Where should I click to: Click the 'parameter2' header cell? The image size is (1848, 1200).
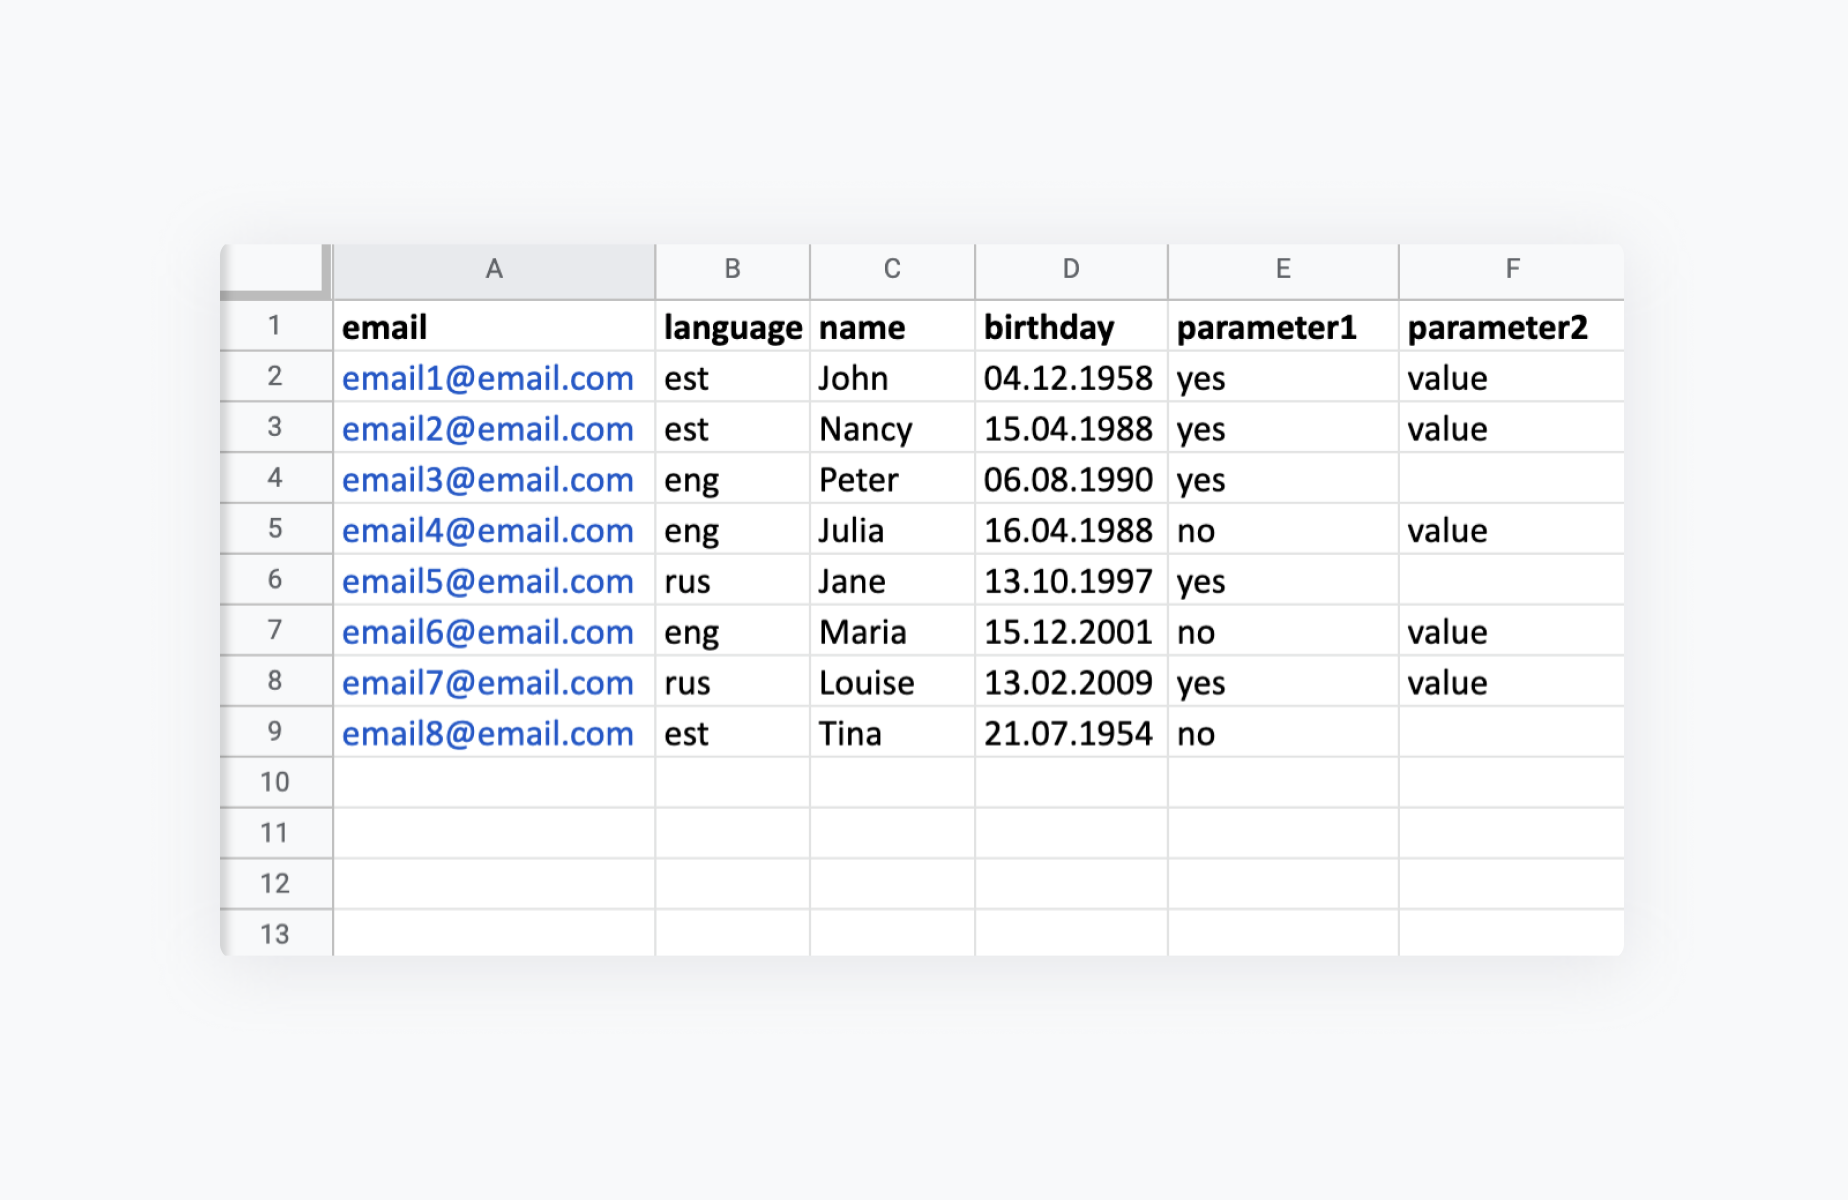[1511, 326]
